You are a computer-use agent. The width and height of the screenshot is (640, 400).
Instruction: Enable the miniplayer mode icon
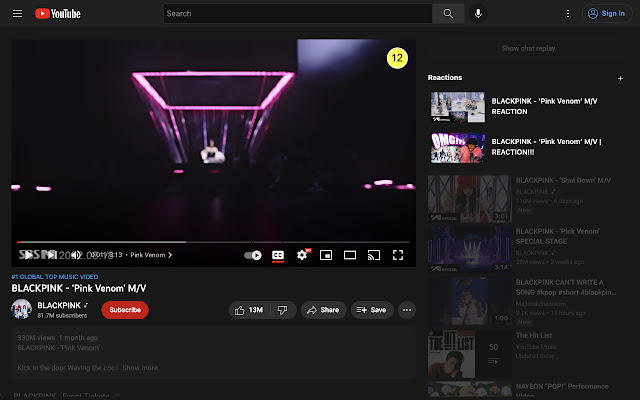[x=326, y=255]
